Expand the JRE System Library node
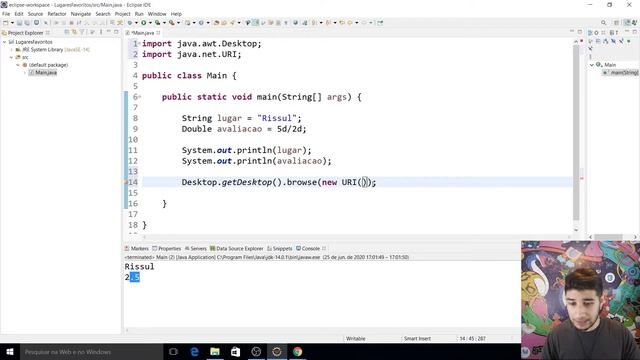The height and width of the screenshot is (360, 640). (x=11, y=49)
